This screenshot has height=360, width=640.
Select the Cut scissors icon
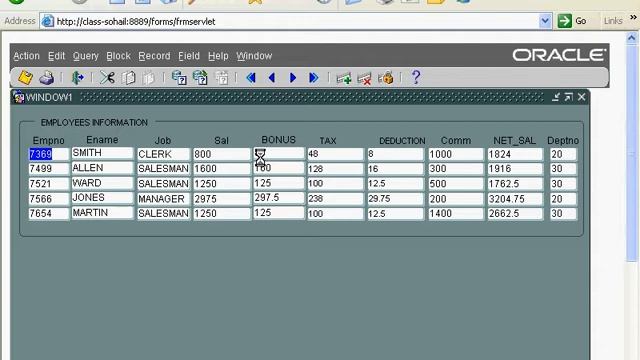click(107, 78)
